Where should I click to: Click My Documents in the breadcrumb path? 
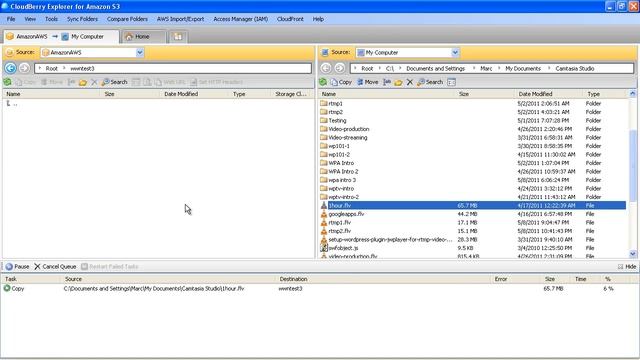tap(523, 69)
